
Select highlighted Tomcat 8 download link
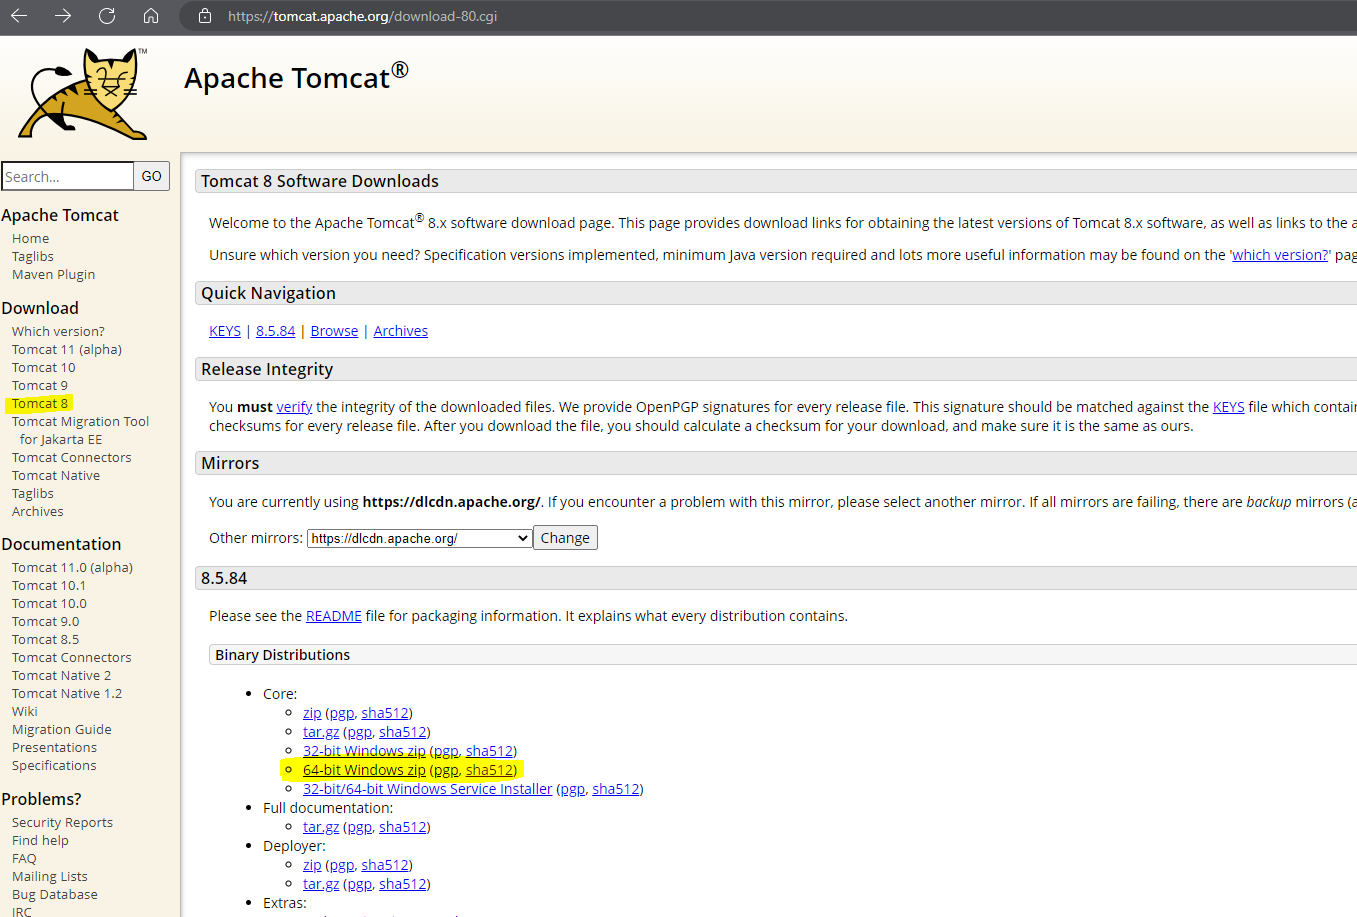(40, 403)
